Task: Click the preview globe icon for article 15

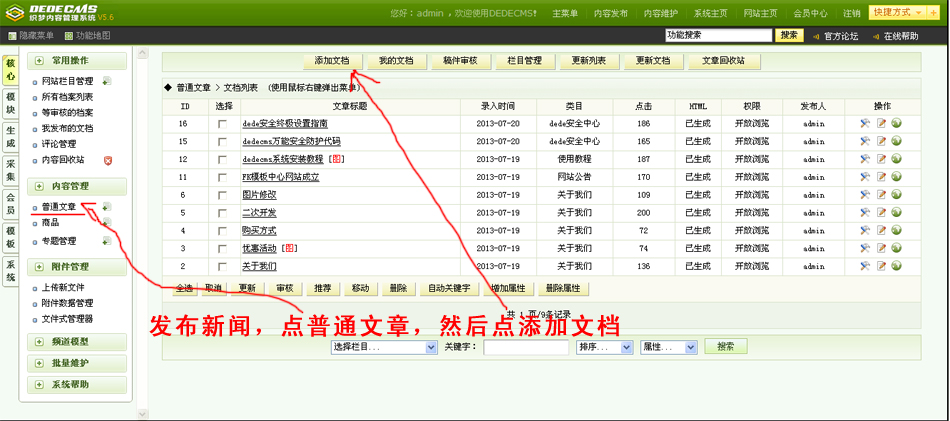Action: pos(897,142)
